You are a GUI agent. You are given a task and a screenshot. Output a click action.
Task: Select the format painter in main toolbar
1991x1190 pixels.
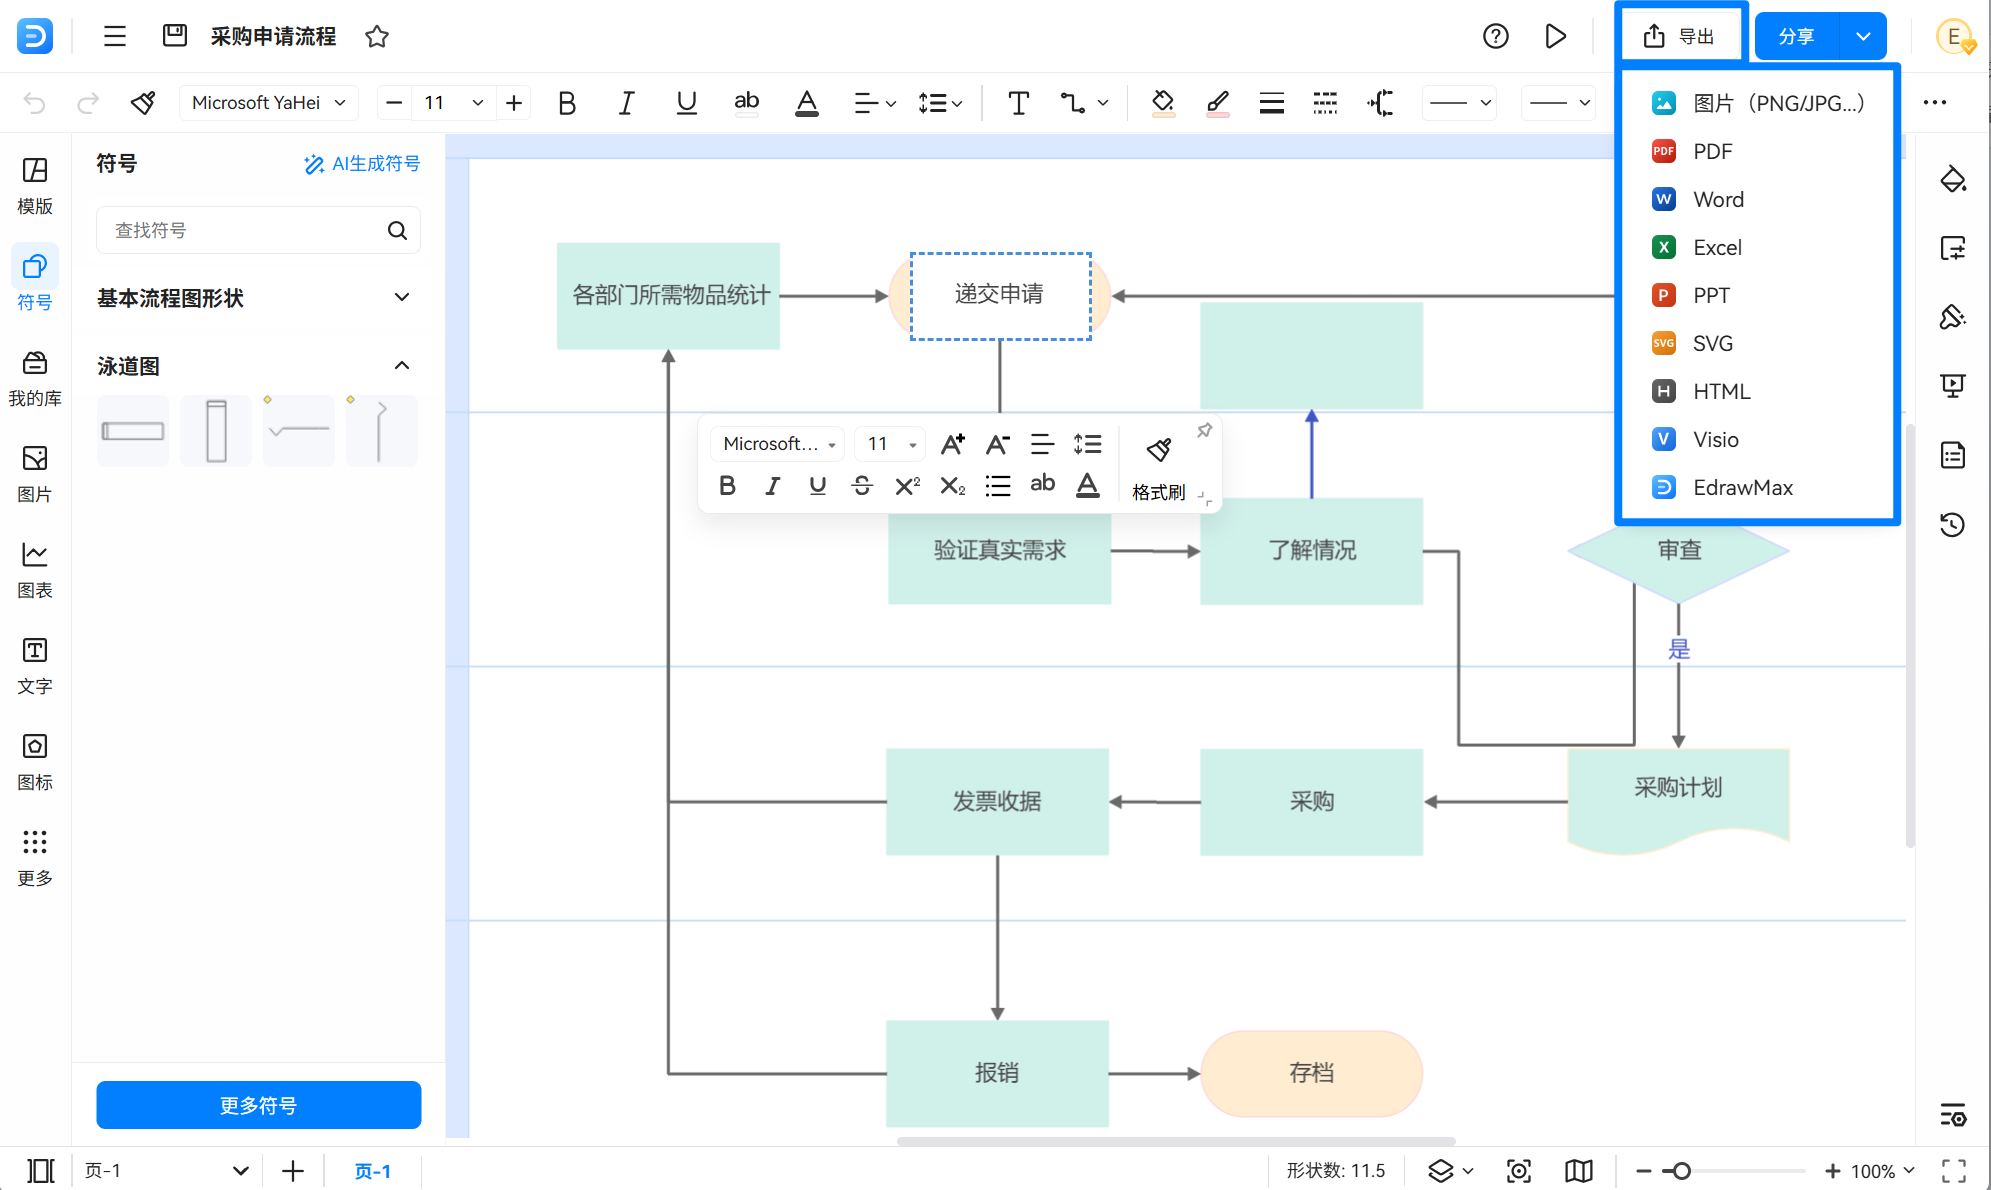click(143, 103)
